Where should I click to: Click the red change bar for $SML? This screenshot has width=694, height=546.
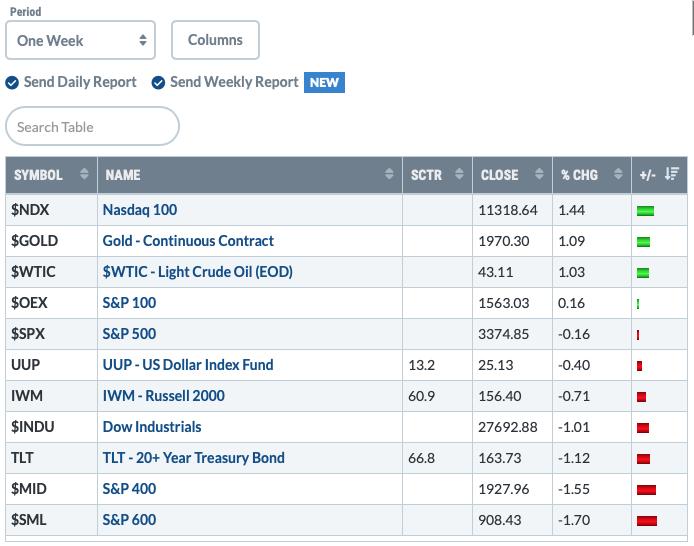647,521
